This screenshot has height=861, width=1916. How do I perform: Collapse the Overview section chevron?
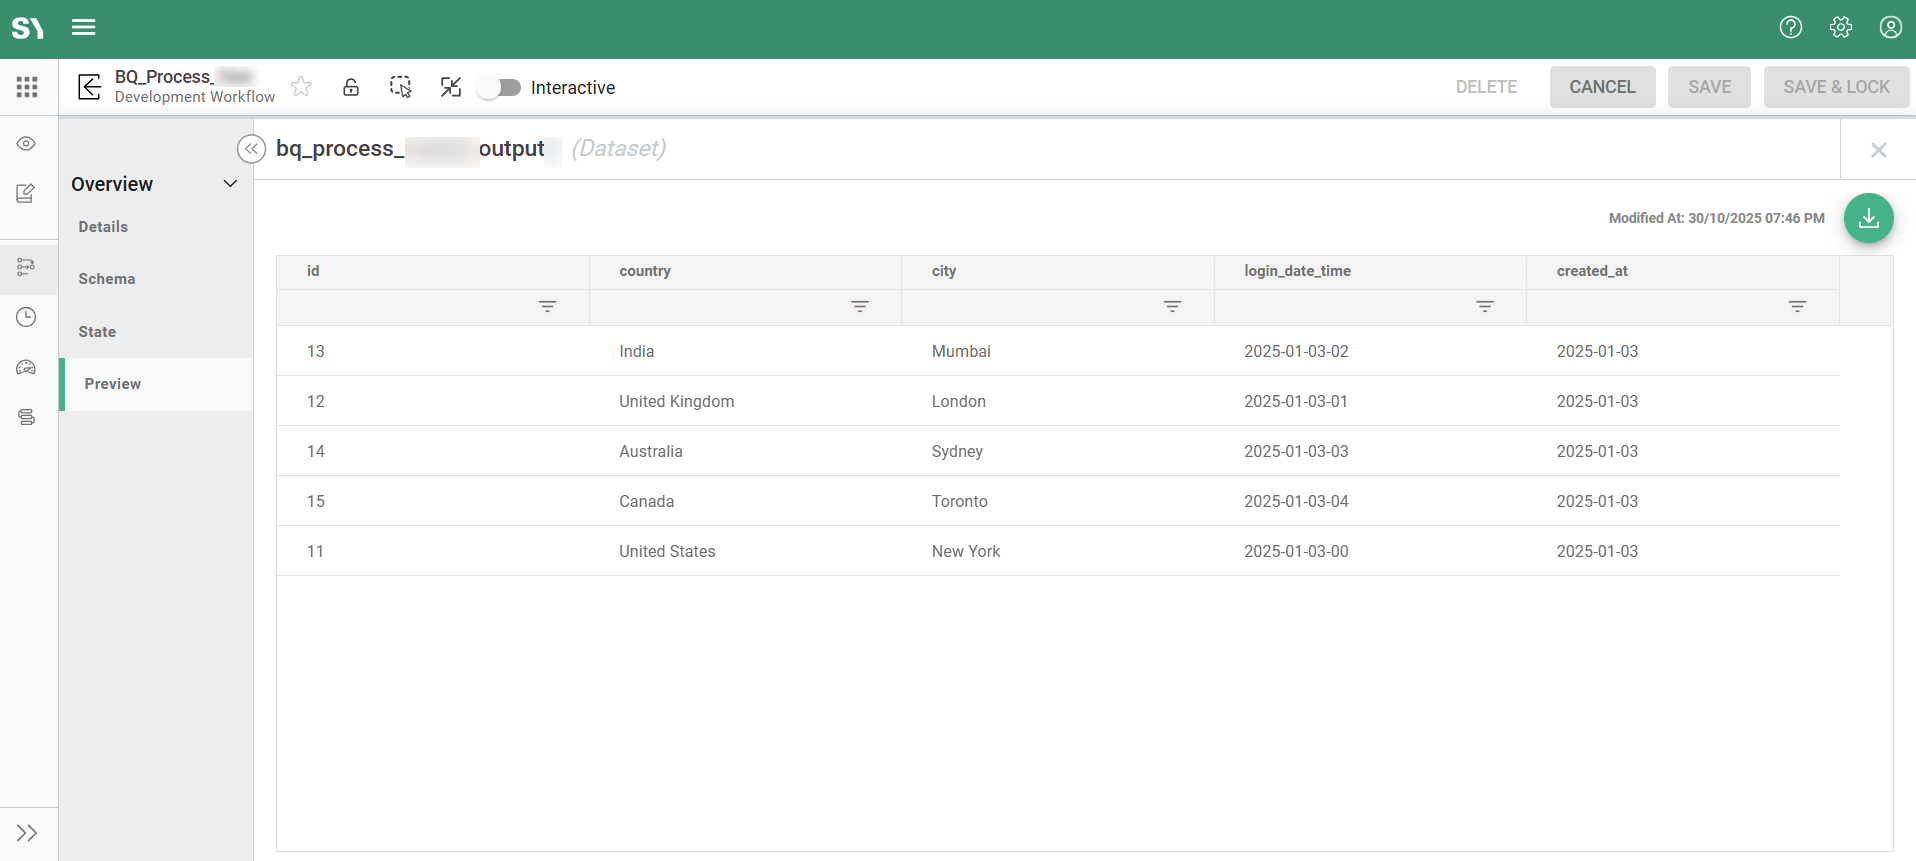(x=230, y=184)
